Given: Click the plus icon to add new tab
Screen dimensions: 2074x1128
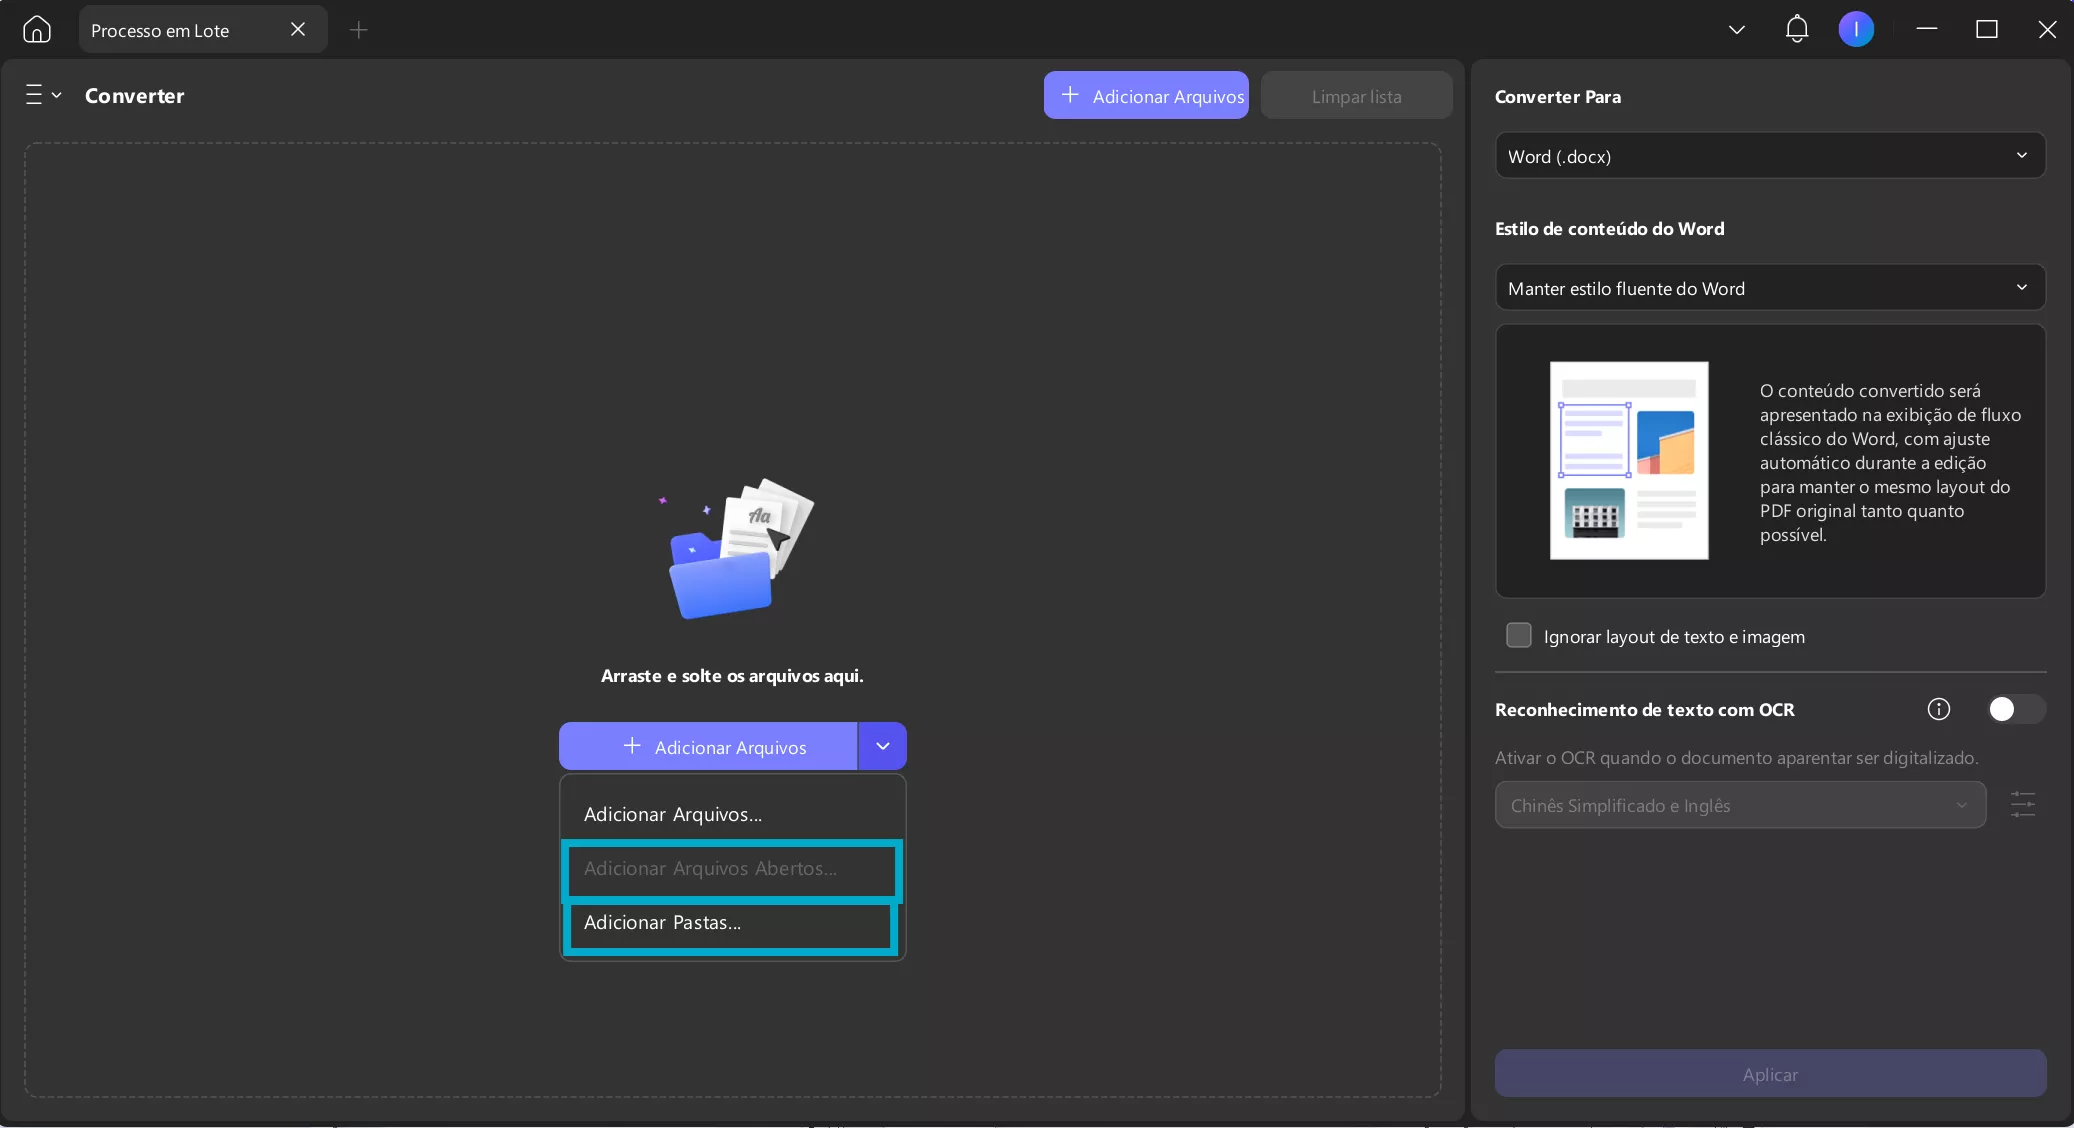Looking at the screenshot, I should coord(358,30).
